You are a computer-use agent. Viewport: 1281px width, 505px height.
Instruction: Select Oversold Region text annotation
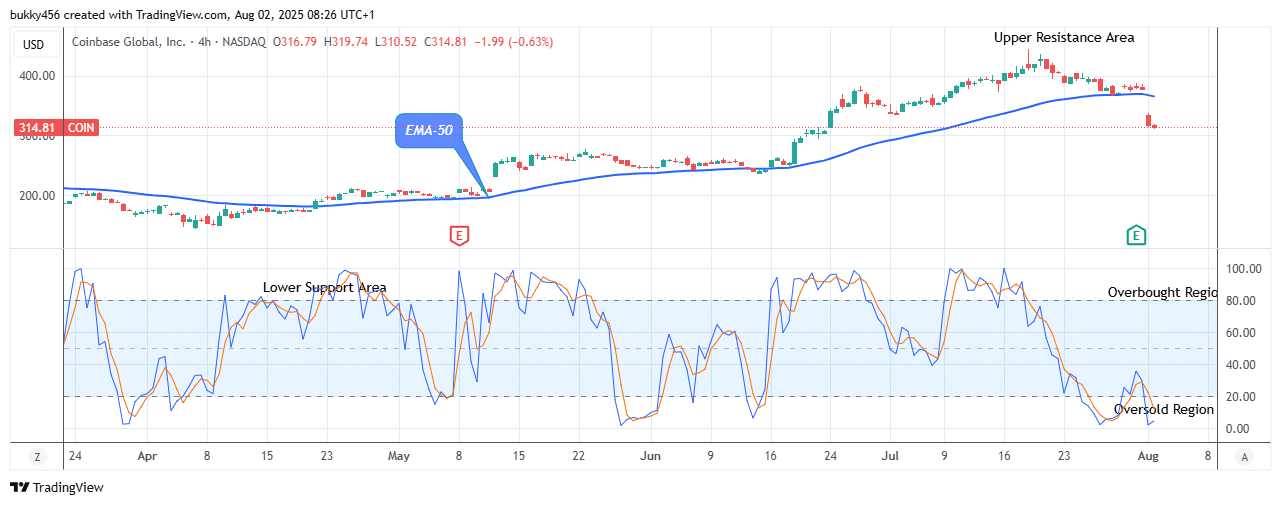click(1164, 409)
